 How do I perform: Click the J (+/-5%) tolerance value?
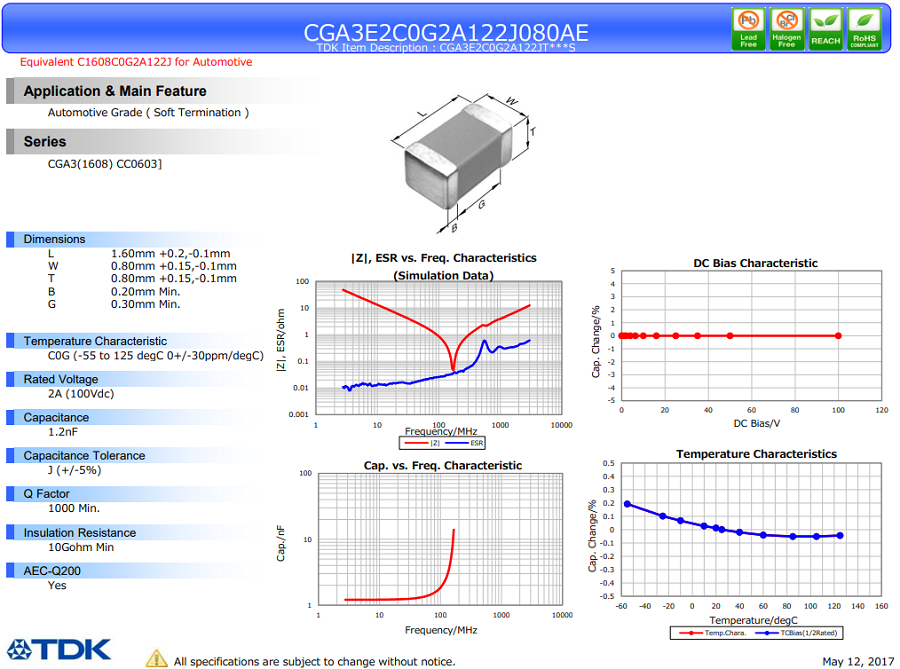coord(75,470)
